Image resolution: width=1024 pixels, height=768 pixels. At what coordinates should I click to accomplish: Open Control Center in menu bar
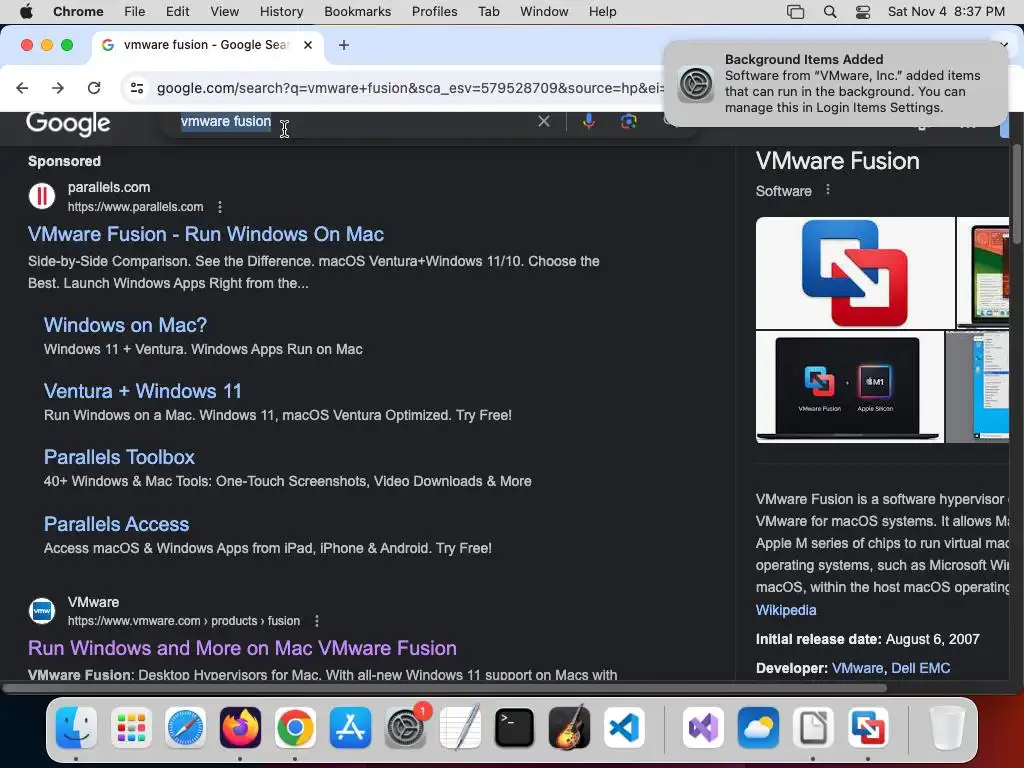(863, 11)
